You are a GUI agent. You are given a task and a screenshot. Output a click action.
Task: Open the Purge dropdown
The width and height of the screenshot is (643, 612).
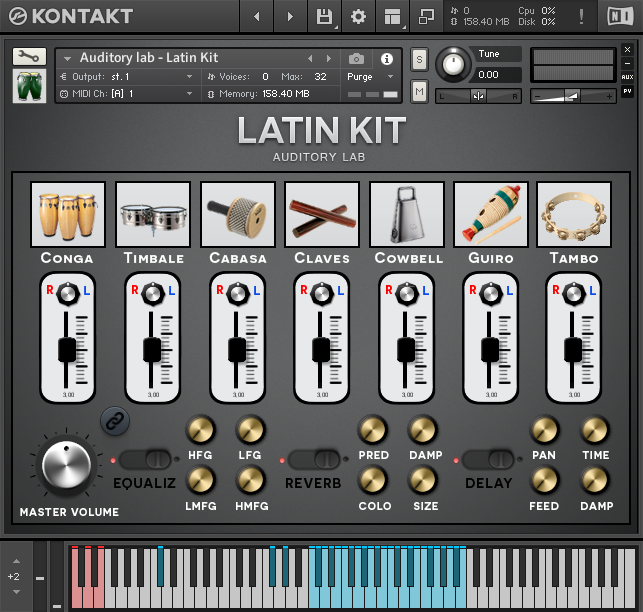370,77
